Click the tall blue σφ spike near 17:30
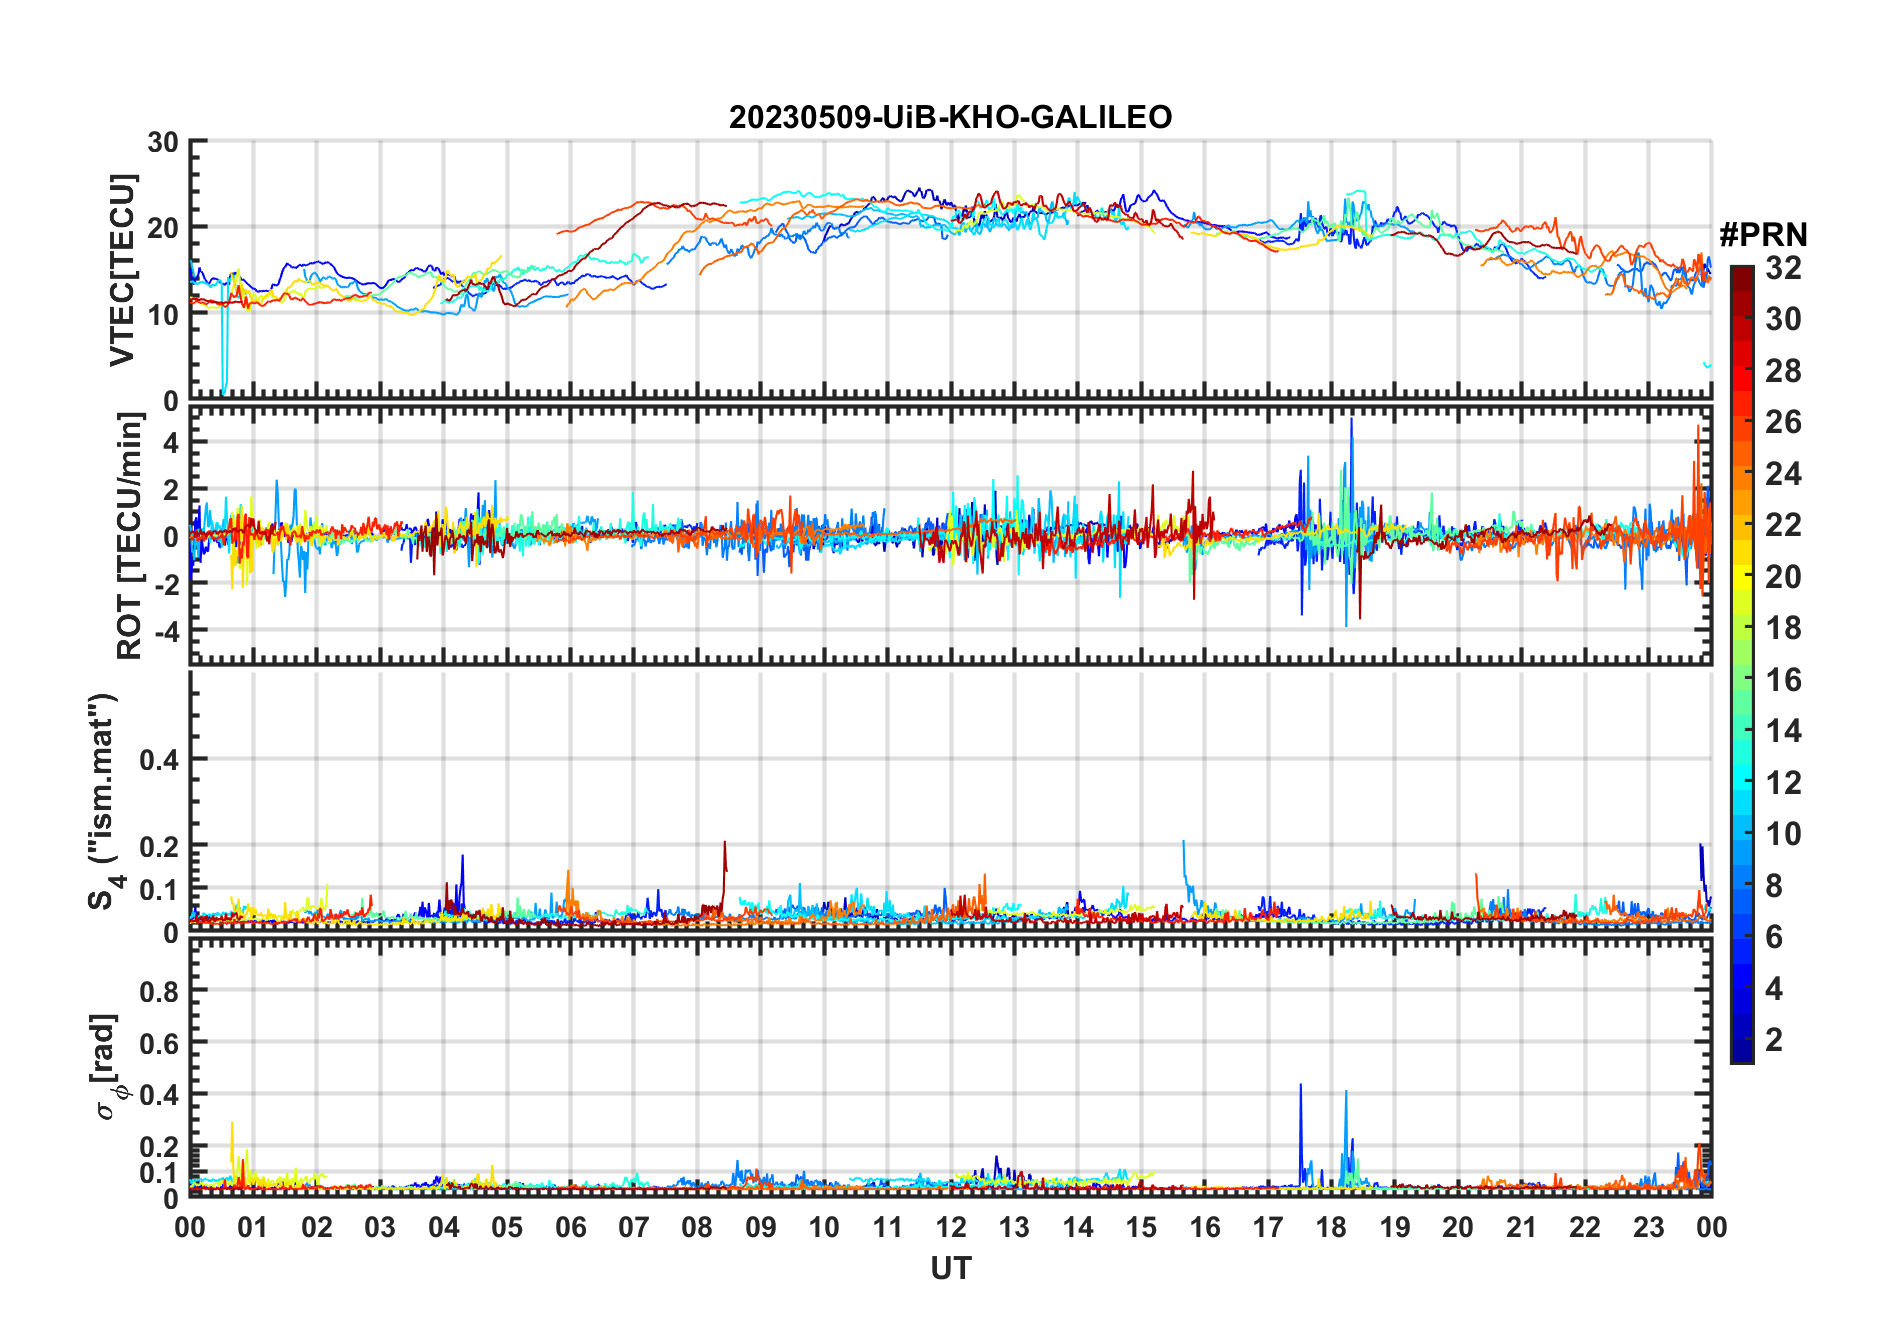The width and height of the screenshot is (1902, 1330). [1301, 1135]
